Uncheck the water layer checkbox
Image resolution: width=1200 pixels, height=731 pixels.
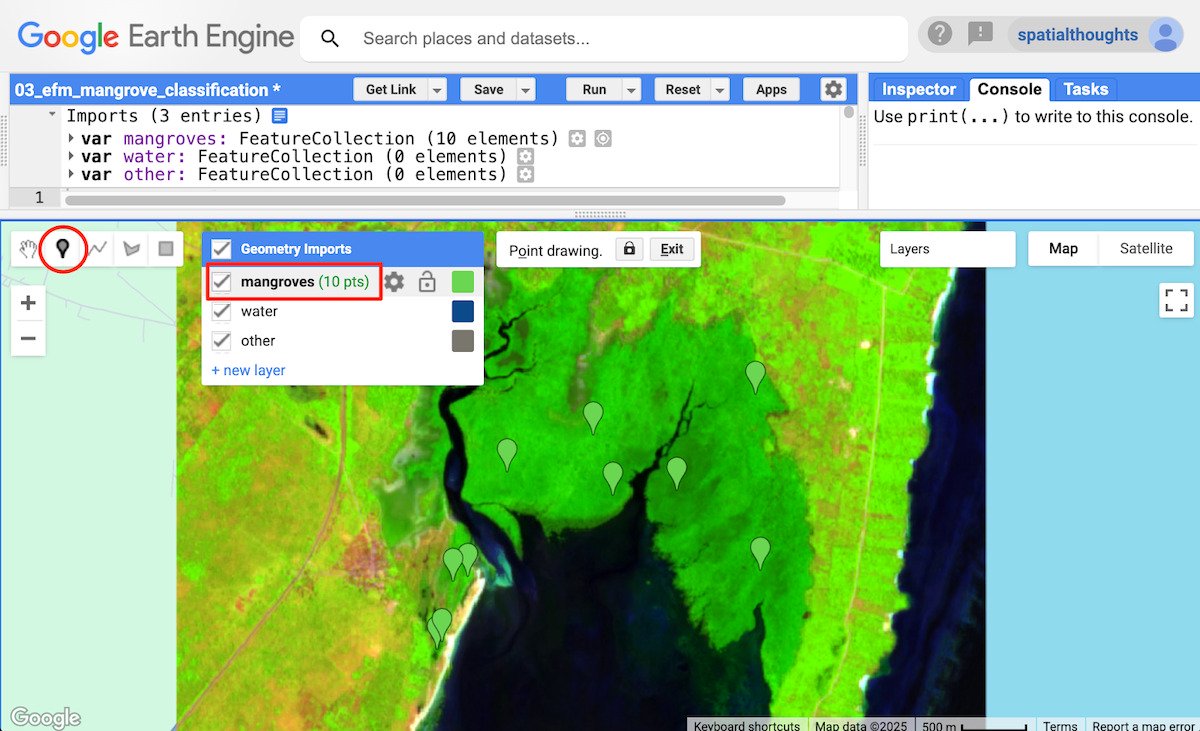click(222, 311)
